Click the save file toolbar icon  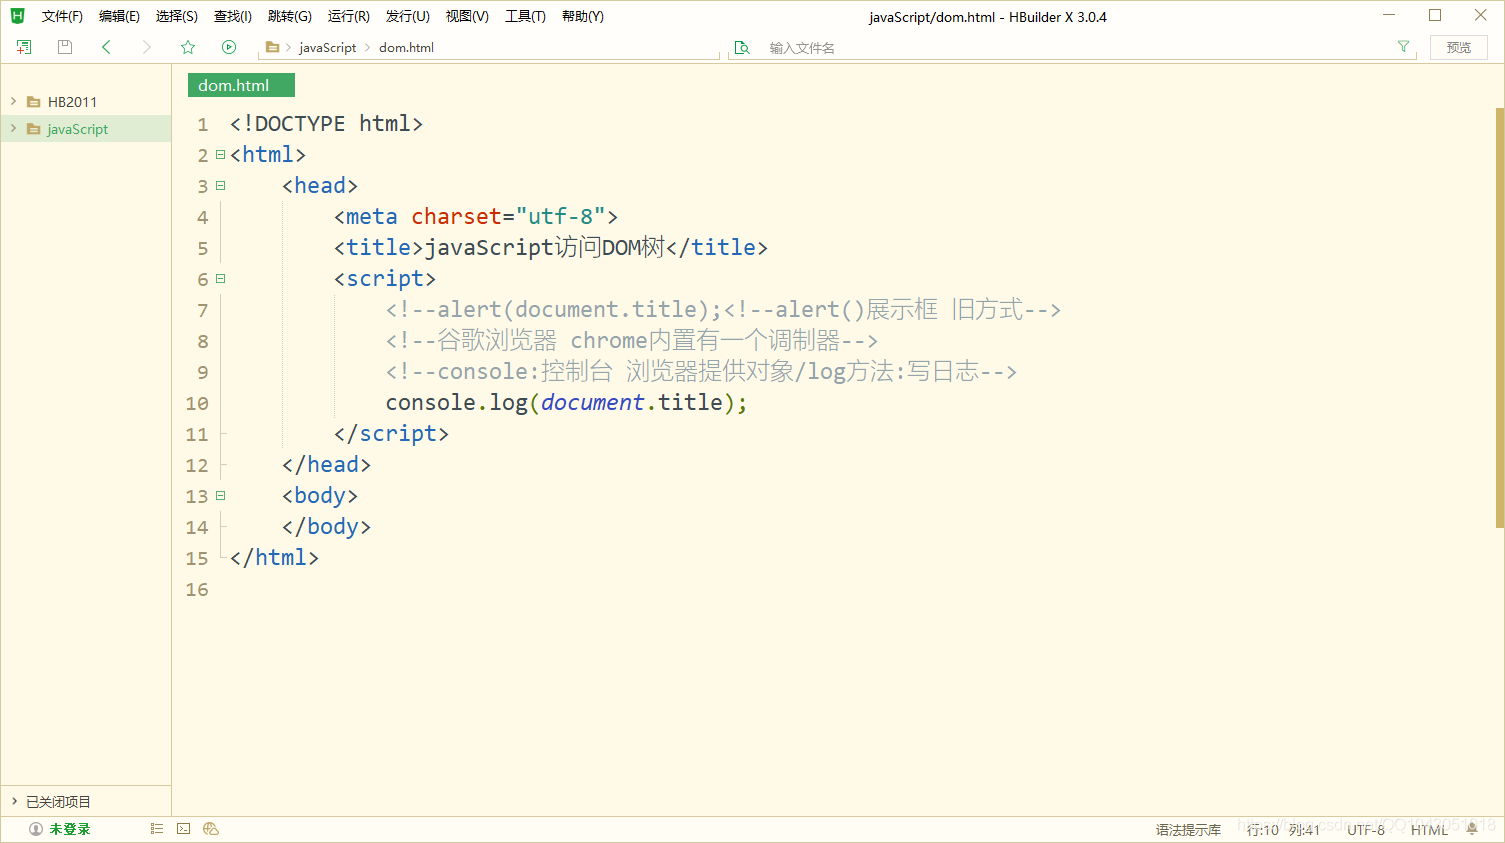[65, 47]
